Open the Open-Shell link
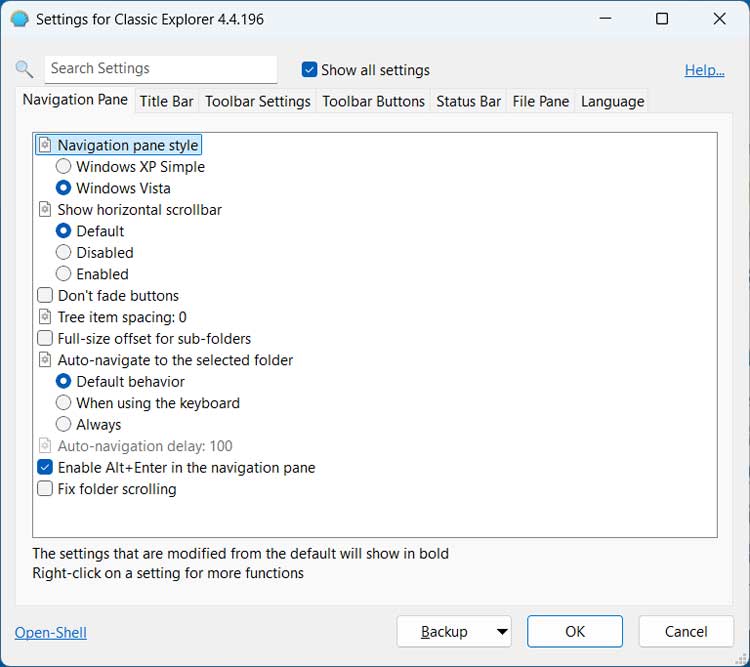This screenshot has height=667, width=750. click(51, 633)
